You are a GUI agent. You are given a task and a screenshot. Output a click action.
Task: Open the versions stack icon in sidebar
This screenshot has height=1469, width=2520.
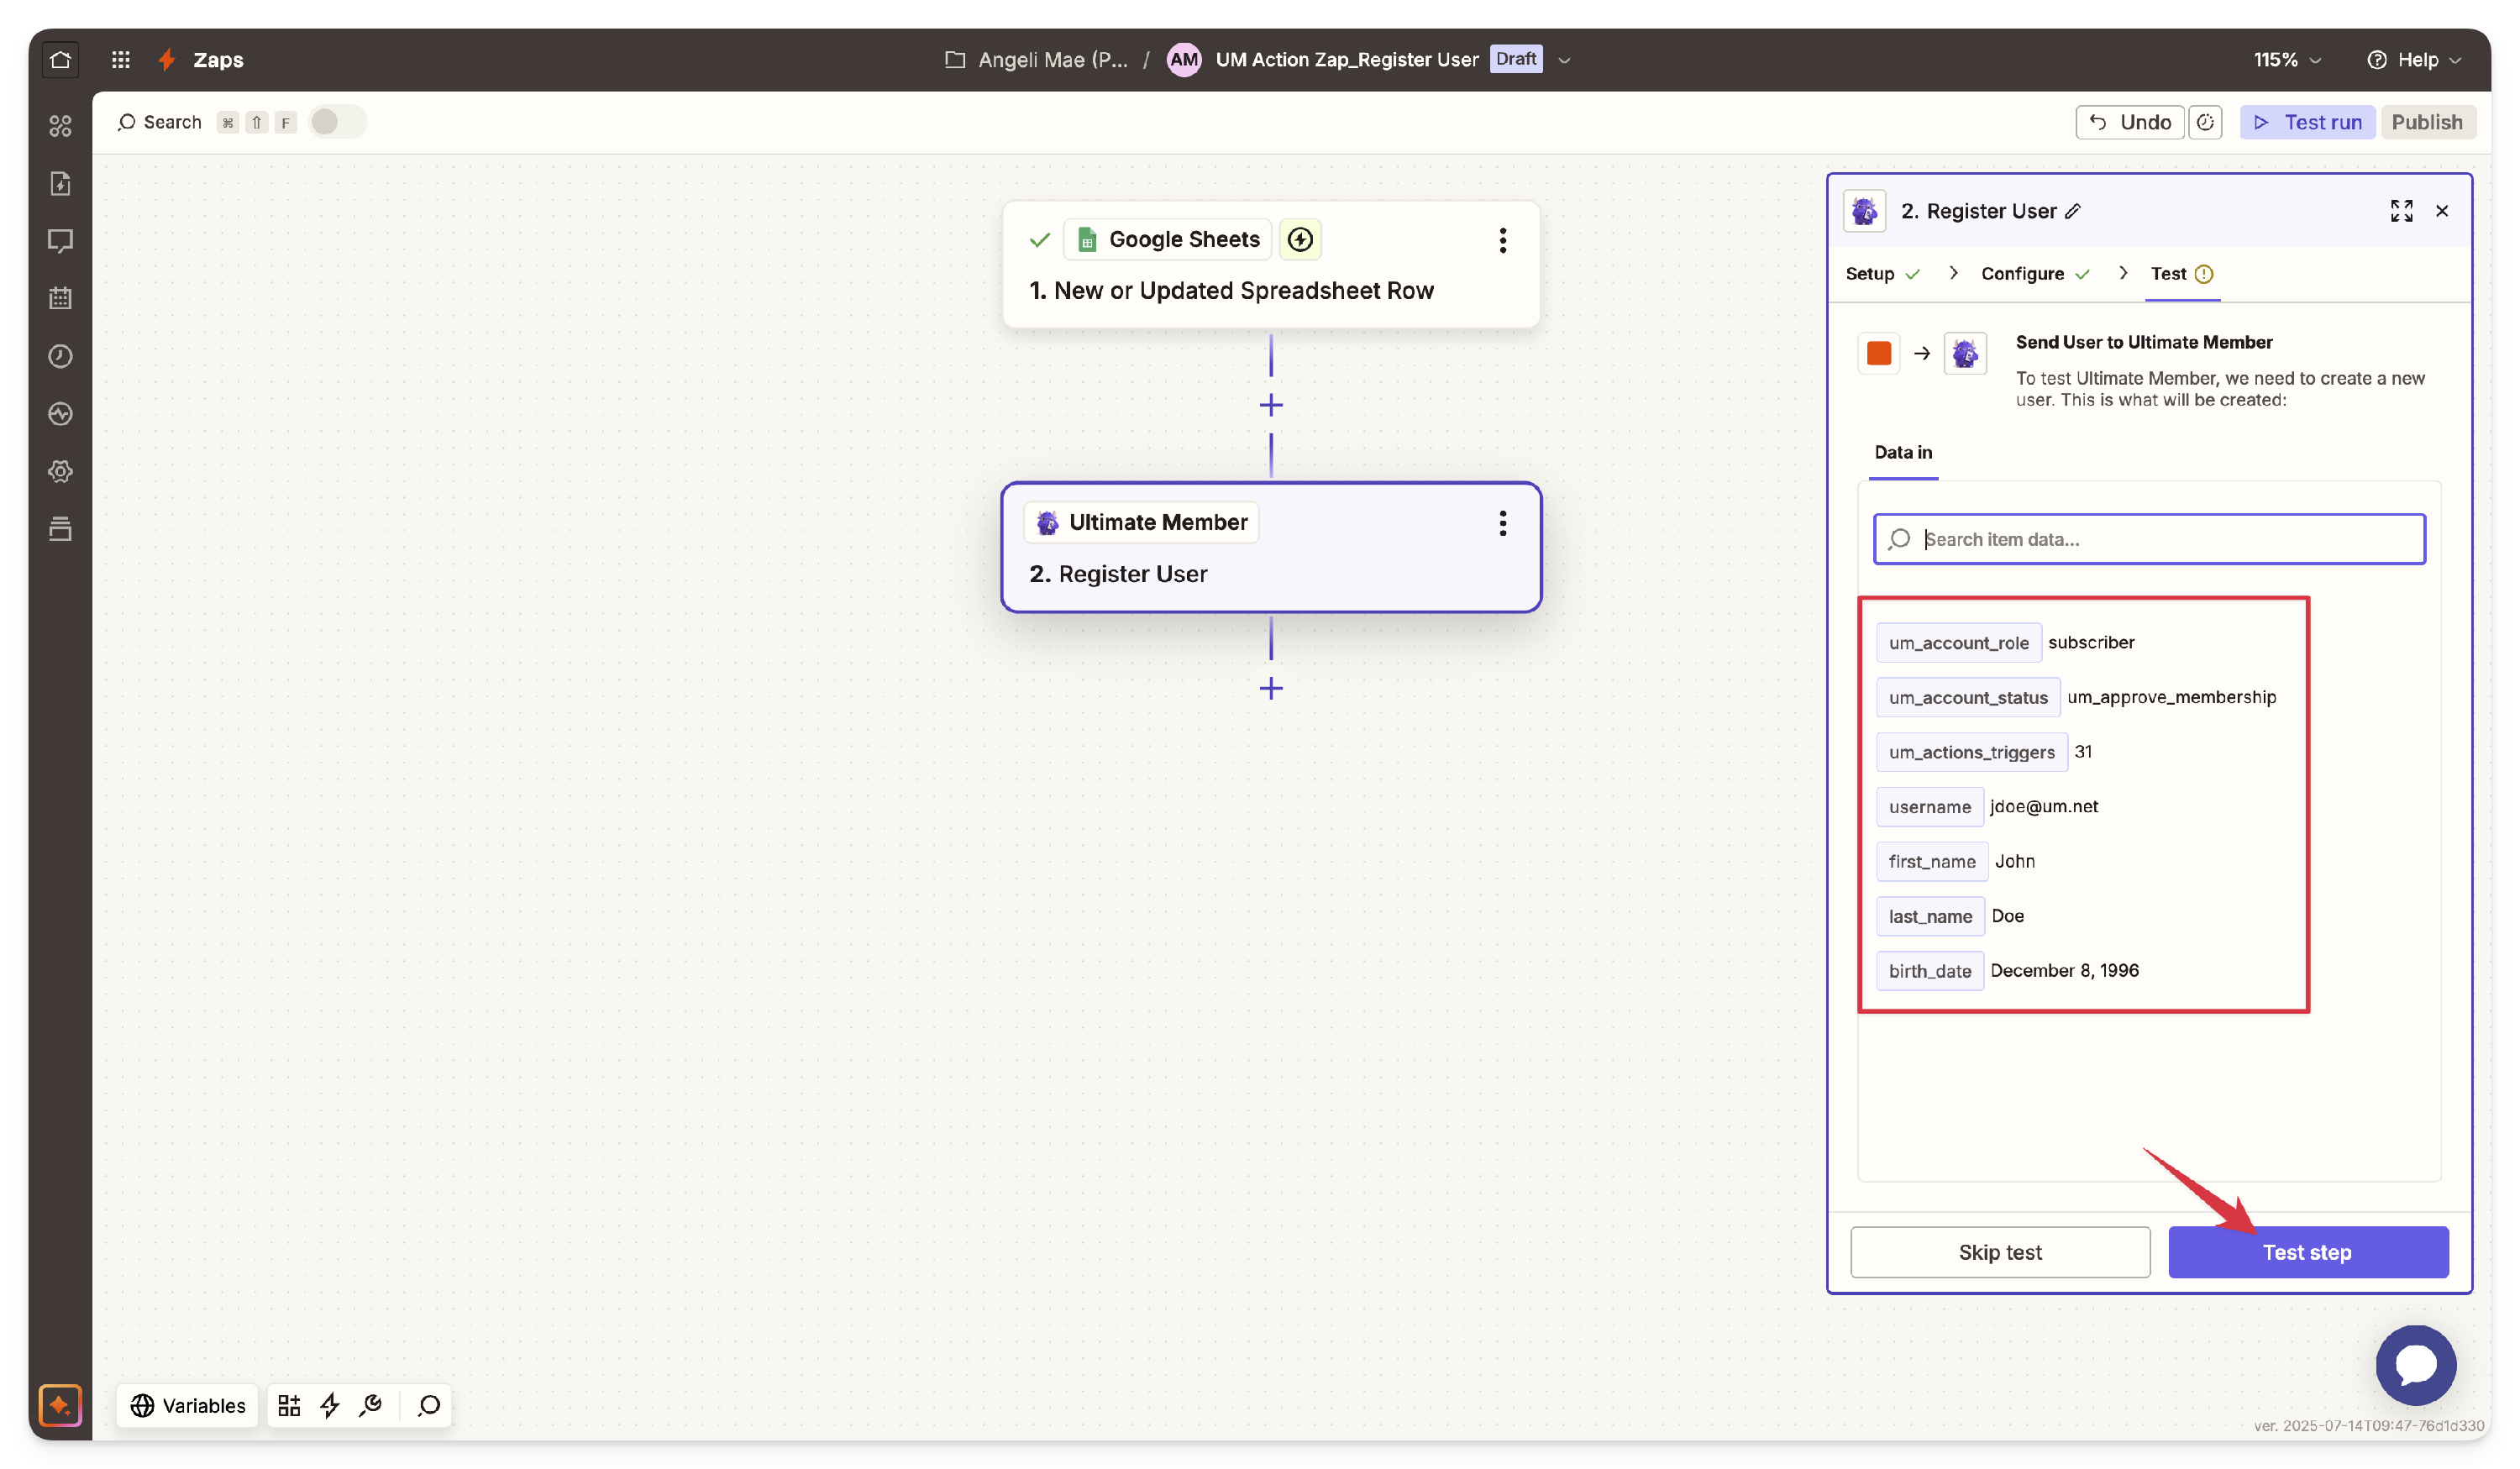[60, 528]
